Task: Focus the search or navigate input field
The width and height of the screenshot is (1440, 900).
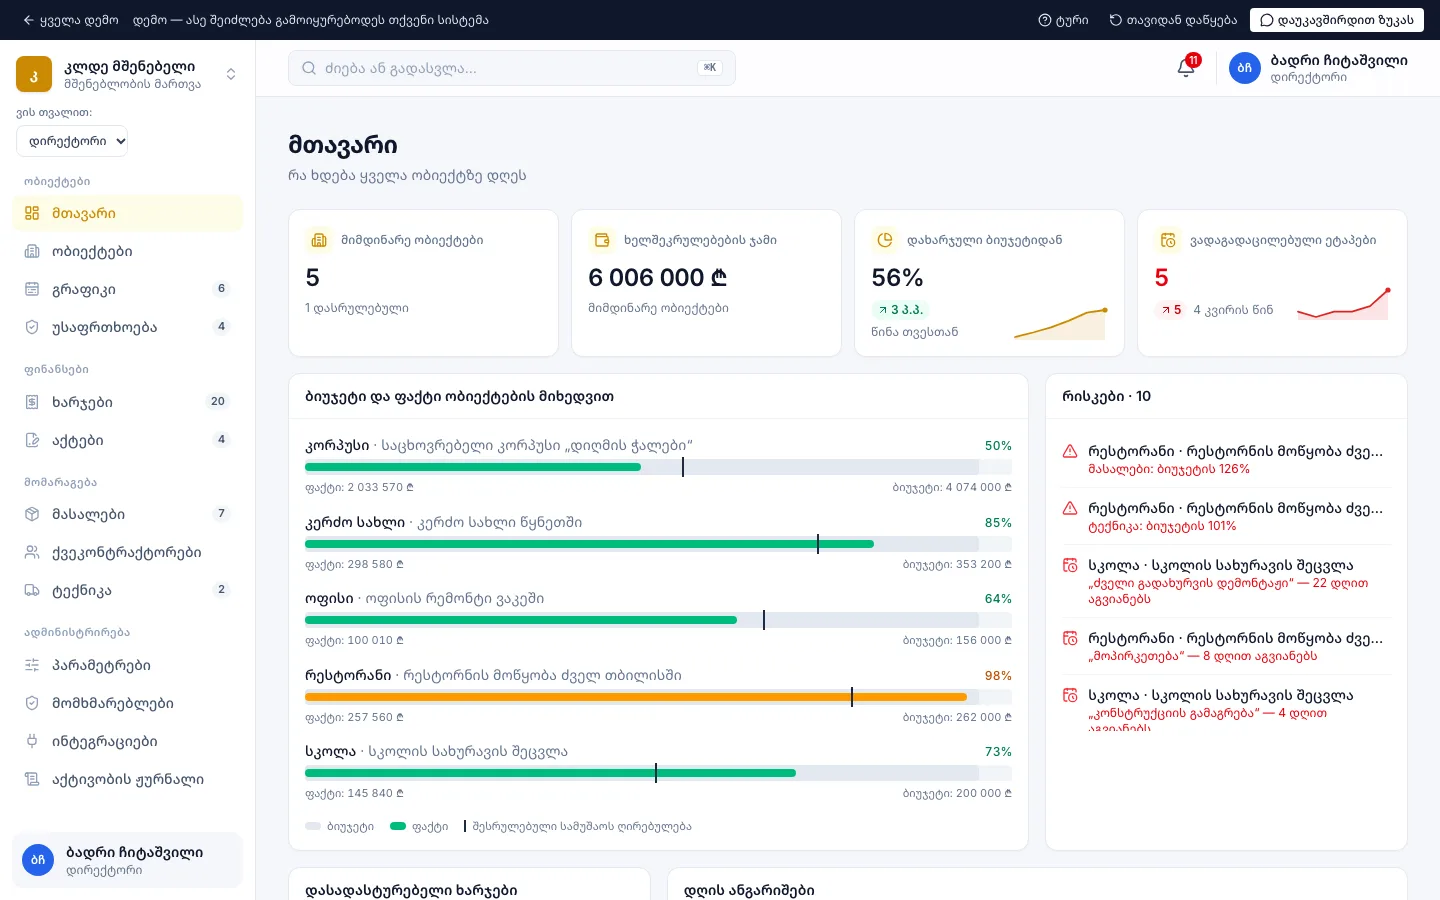Action: [x=512, y=68]
